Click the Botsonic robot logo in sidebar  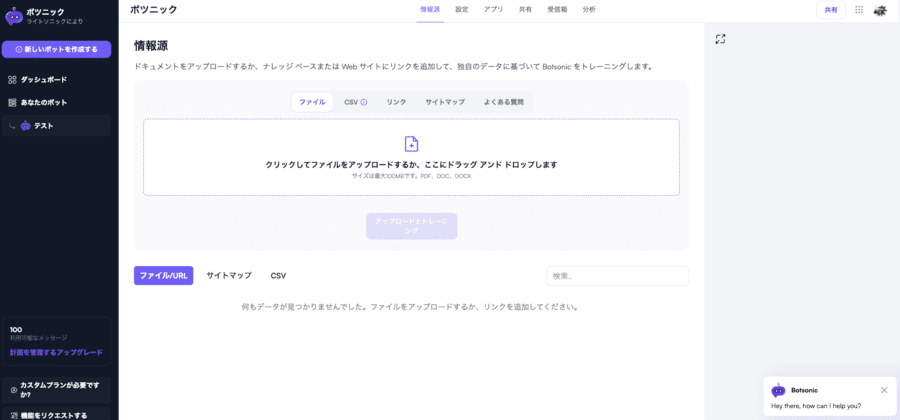(x=14, y=16)
